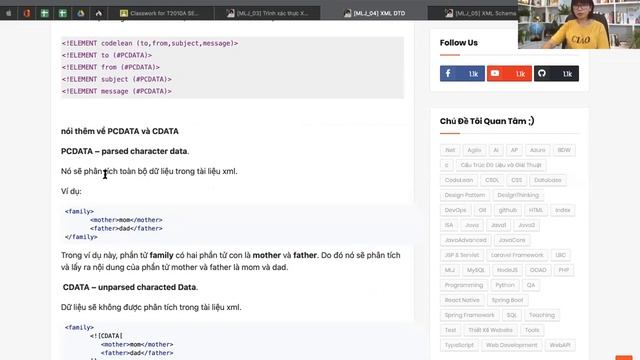Open the React Native tag

tap(462, 300)
